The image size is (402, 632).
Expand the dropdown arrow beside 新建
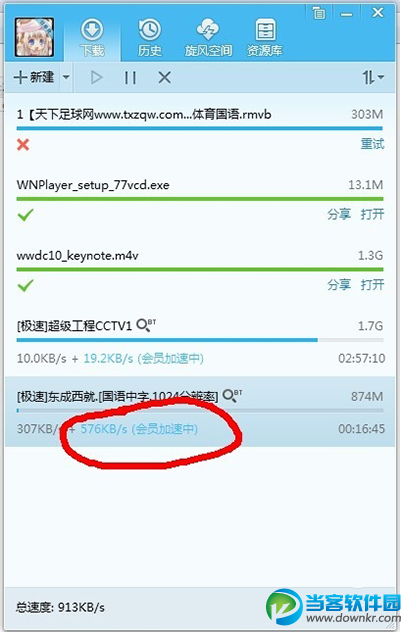tap(67, 77)
